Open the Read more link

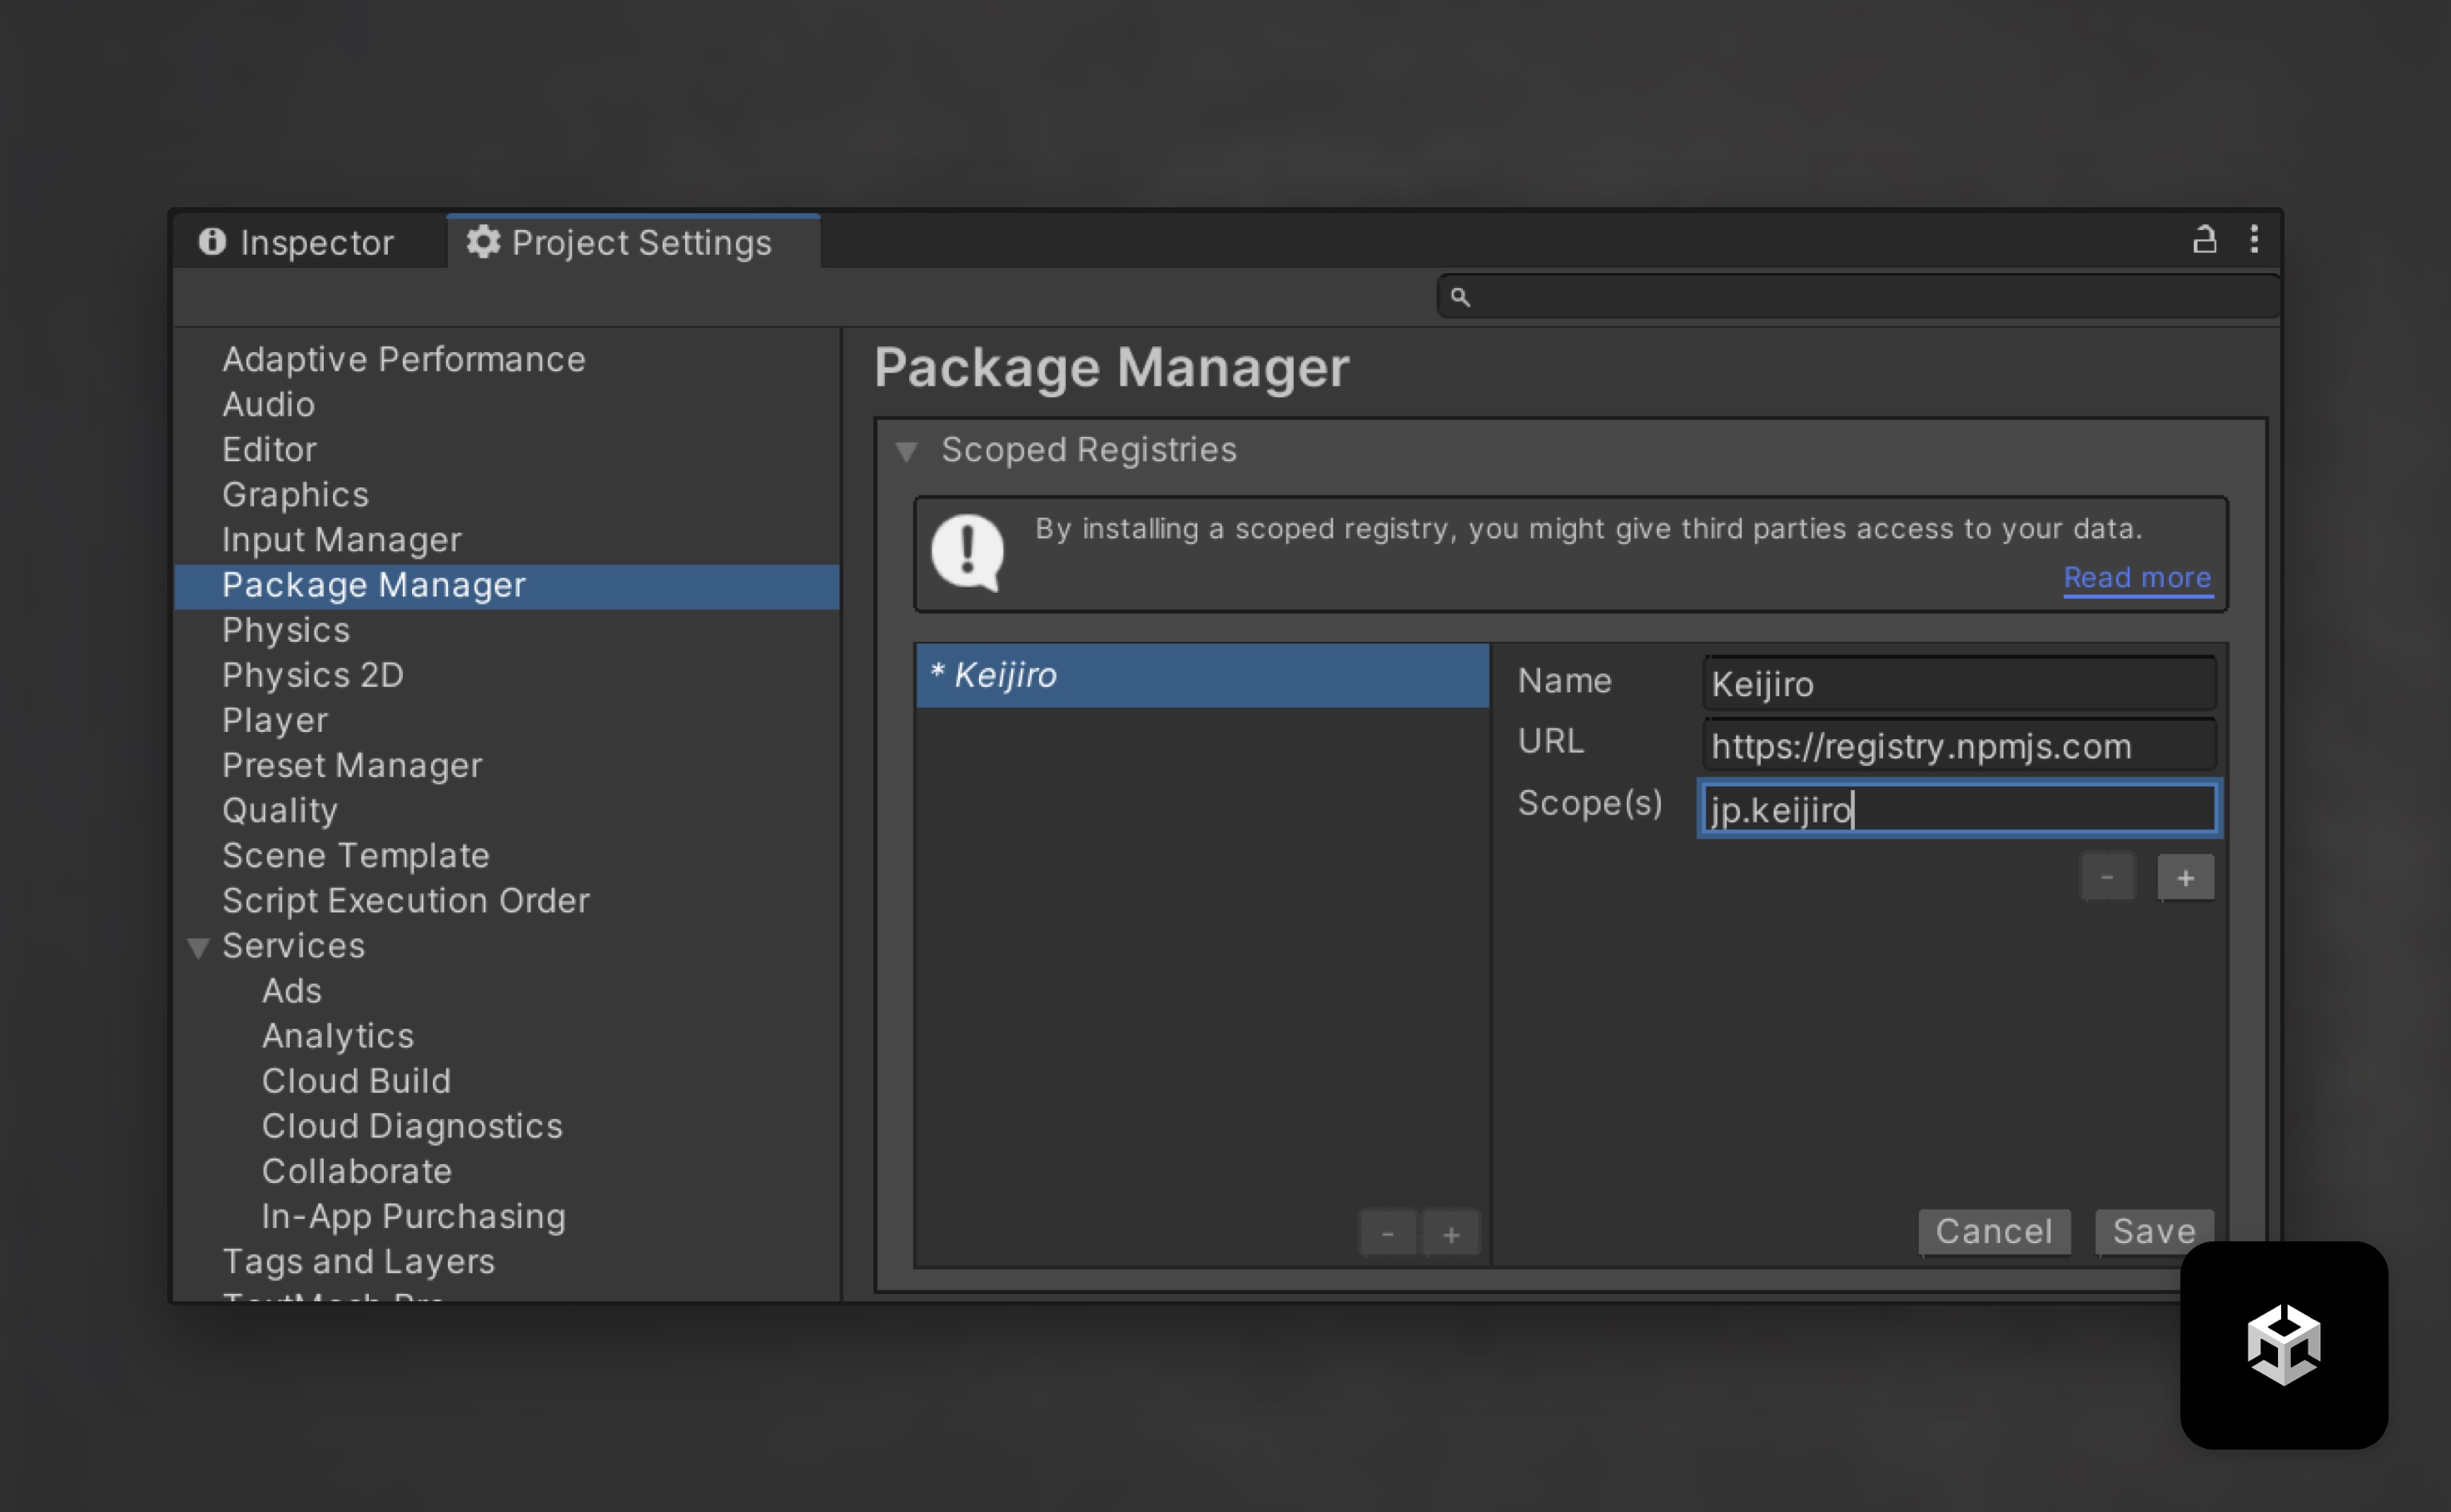(x=2137, y=578)
